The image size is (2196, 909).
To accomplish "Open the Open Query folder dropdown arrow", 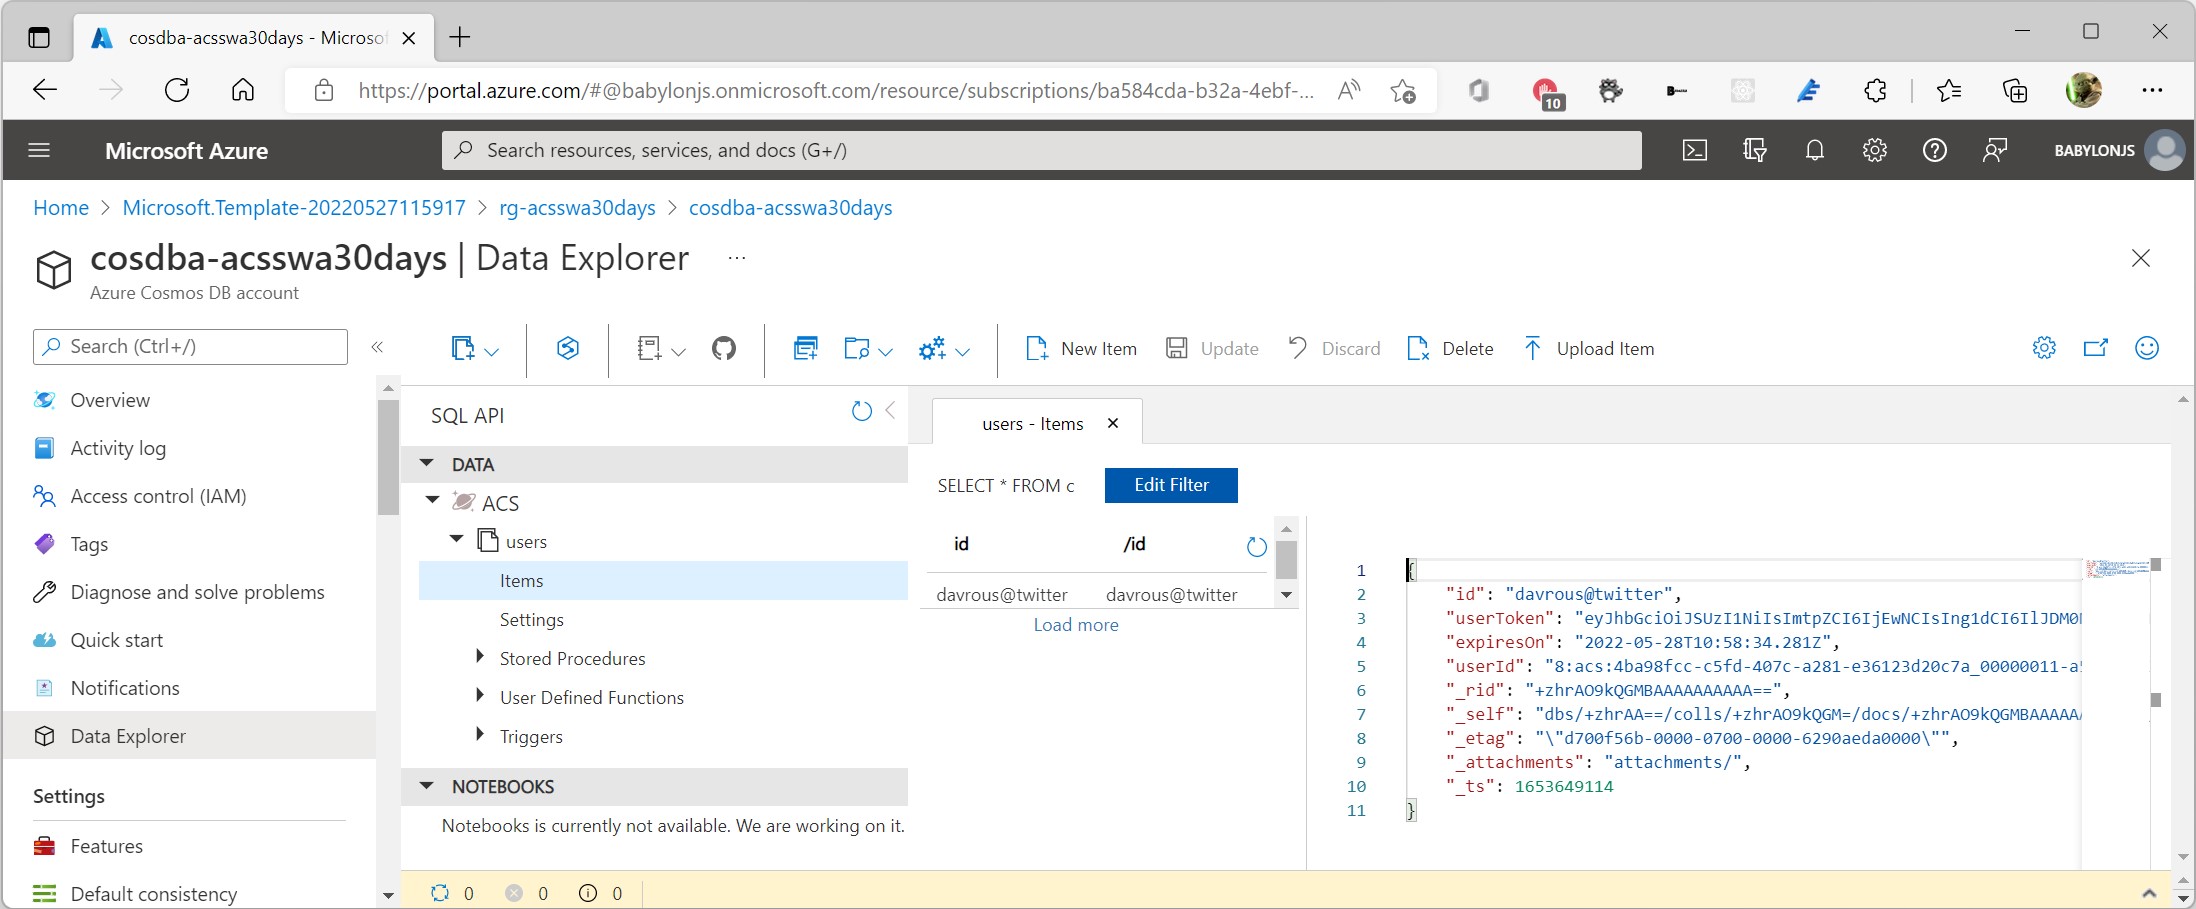I will [885, 351].
